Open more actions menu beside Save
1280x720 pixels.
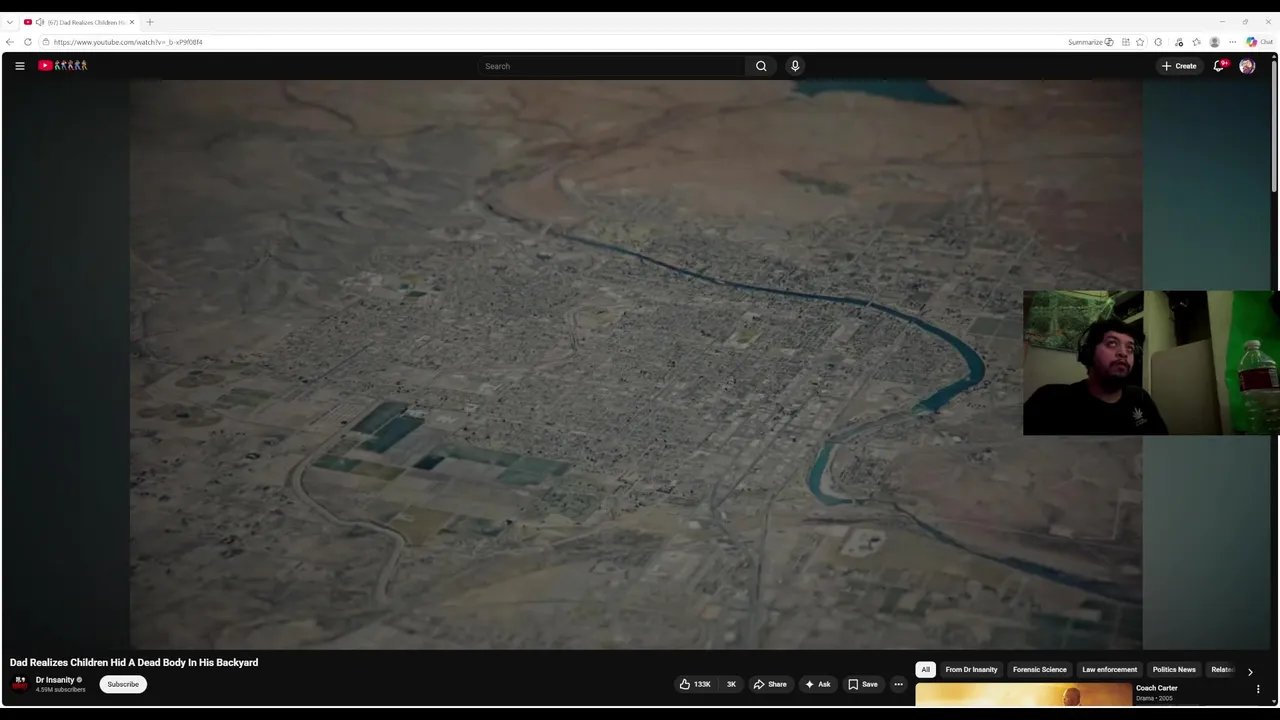pyautogui.click(x=898, y=684)
